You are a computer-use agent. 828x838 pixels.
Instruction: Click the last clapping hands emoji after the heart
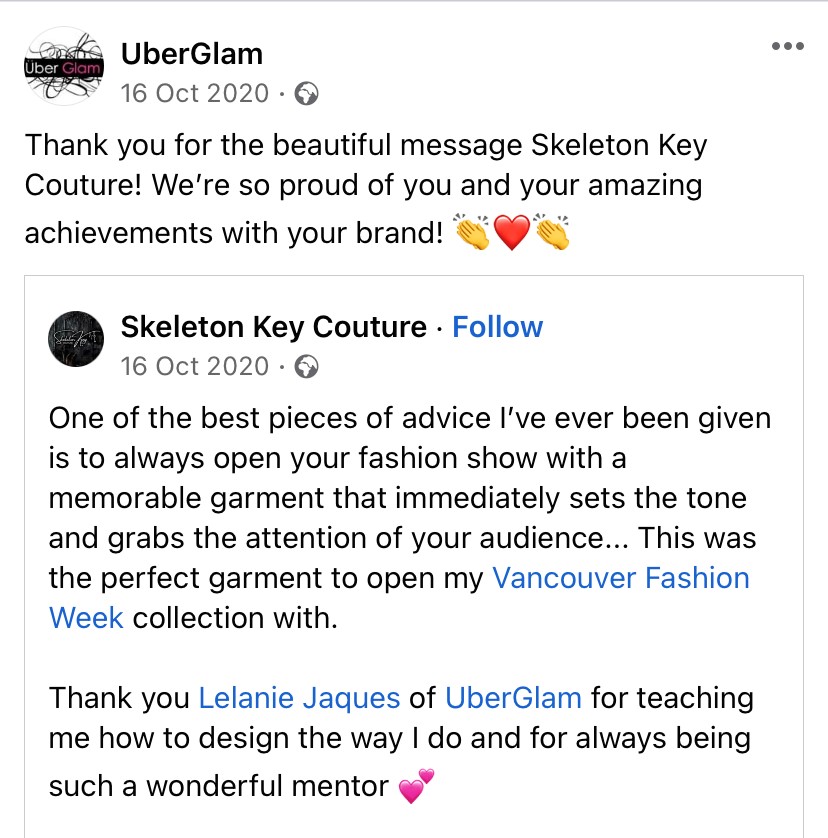(551, 233)
